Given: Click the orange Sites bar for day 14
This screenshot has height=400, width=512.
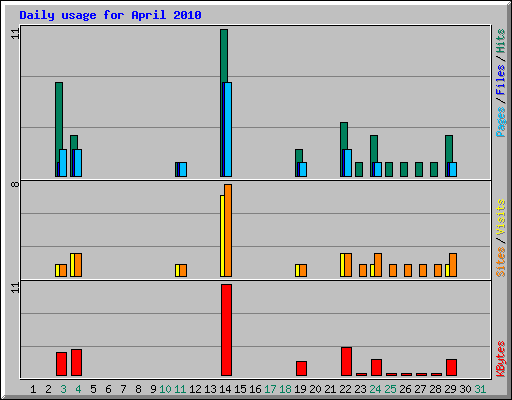Looking at the screenshot, I should [x=228, y=230].
